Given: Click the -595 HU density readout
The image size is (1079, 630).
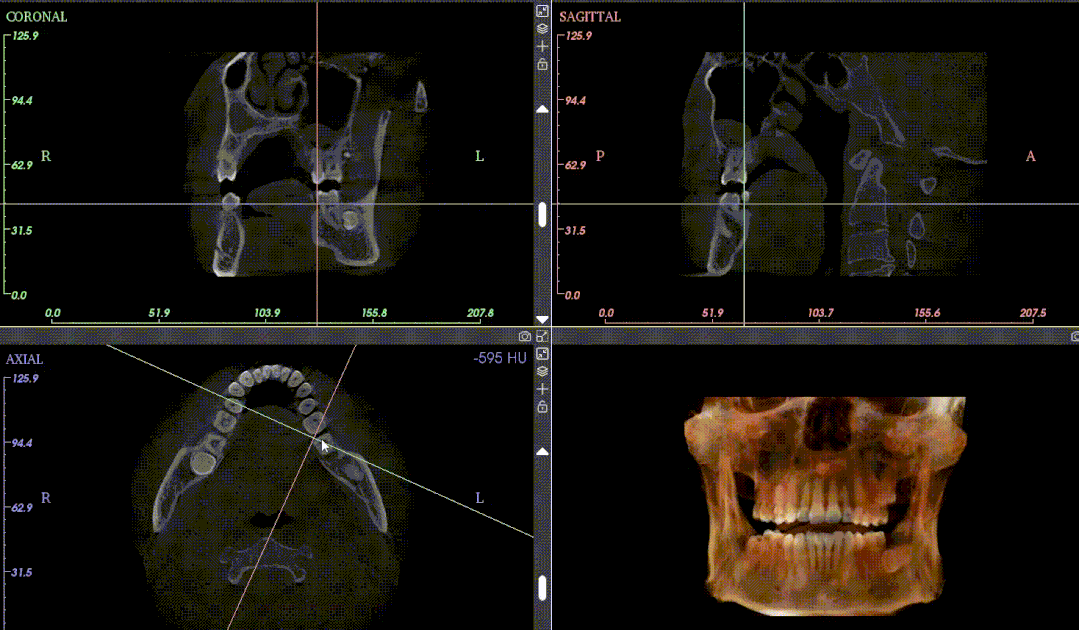Looking at the screenshot, I should 500,358.
